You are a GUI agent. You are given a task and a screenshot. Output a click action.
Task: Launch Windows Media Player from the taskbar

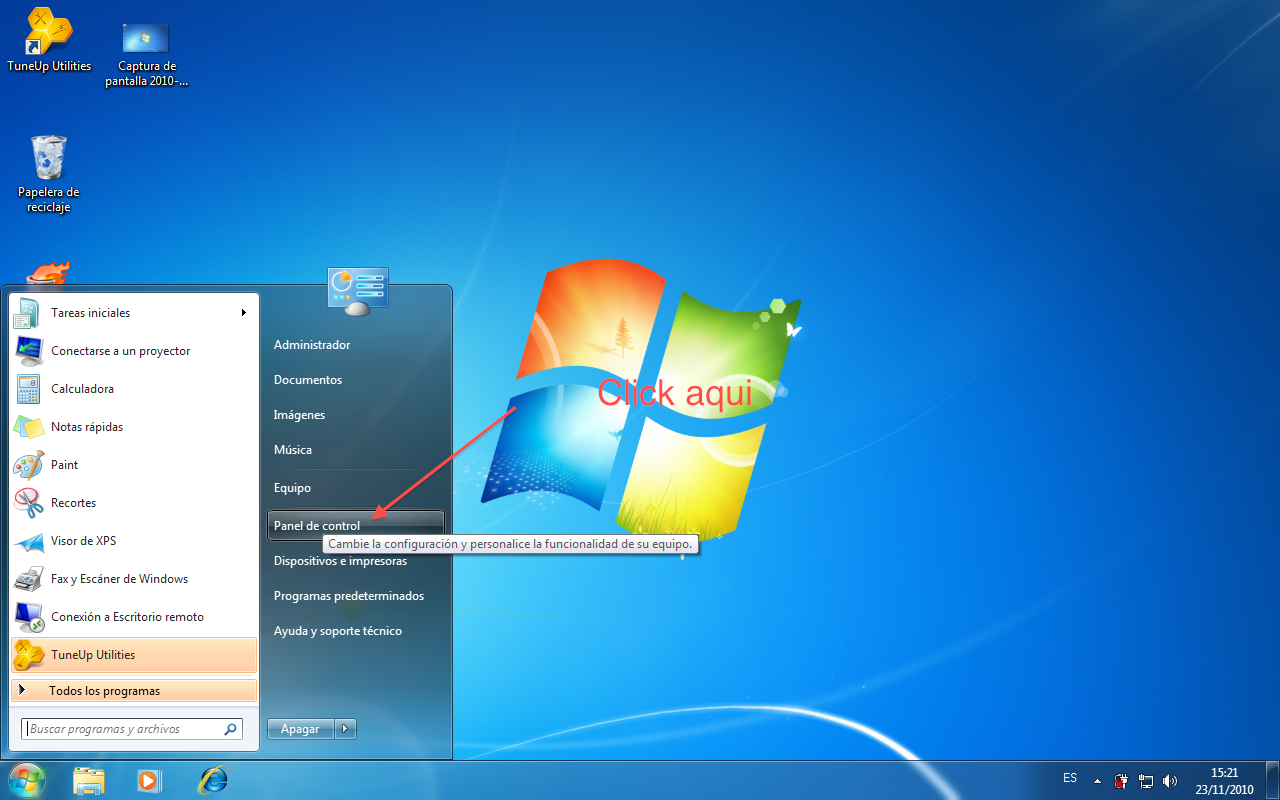coord(149,780)
